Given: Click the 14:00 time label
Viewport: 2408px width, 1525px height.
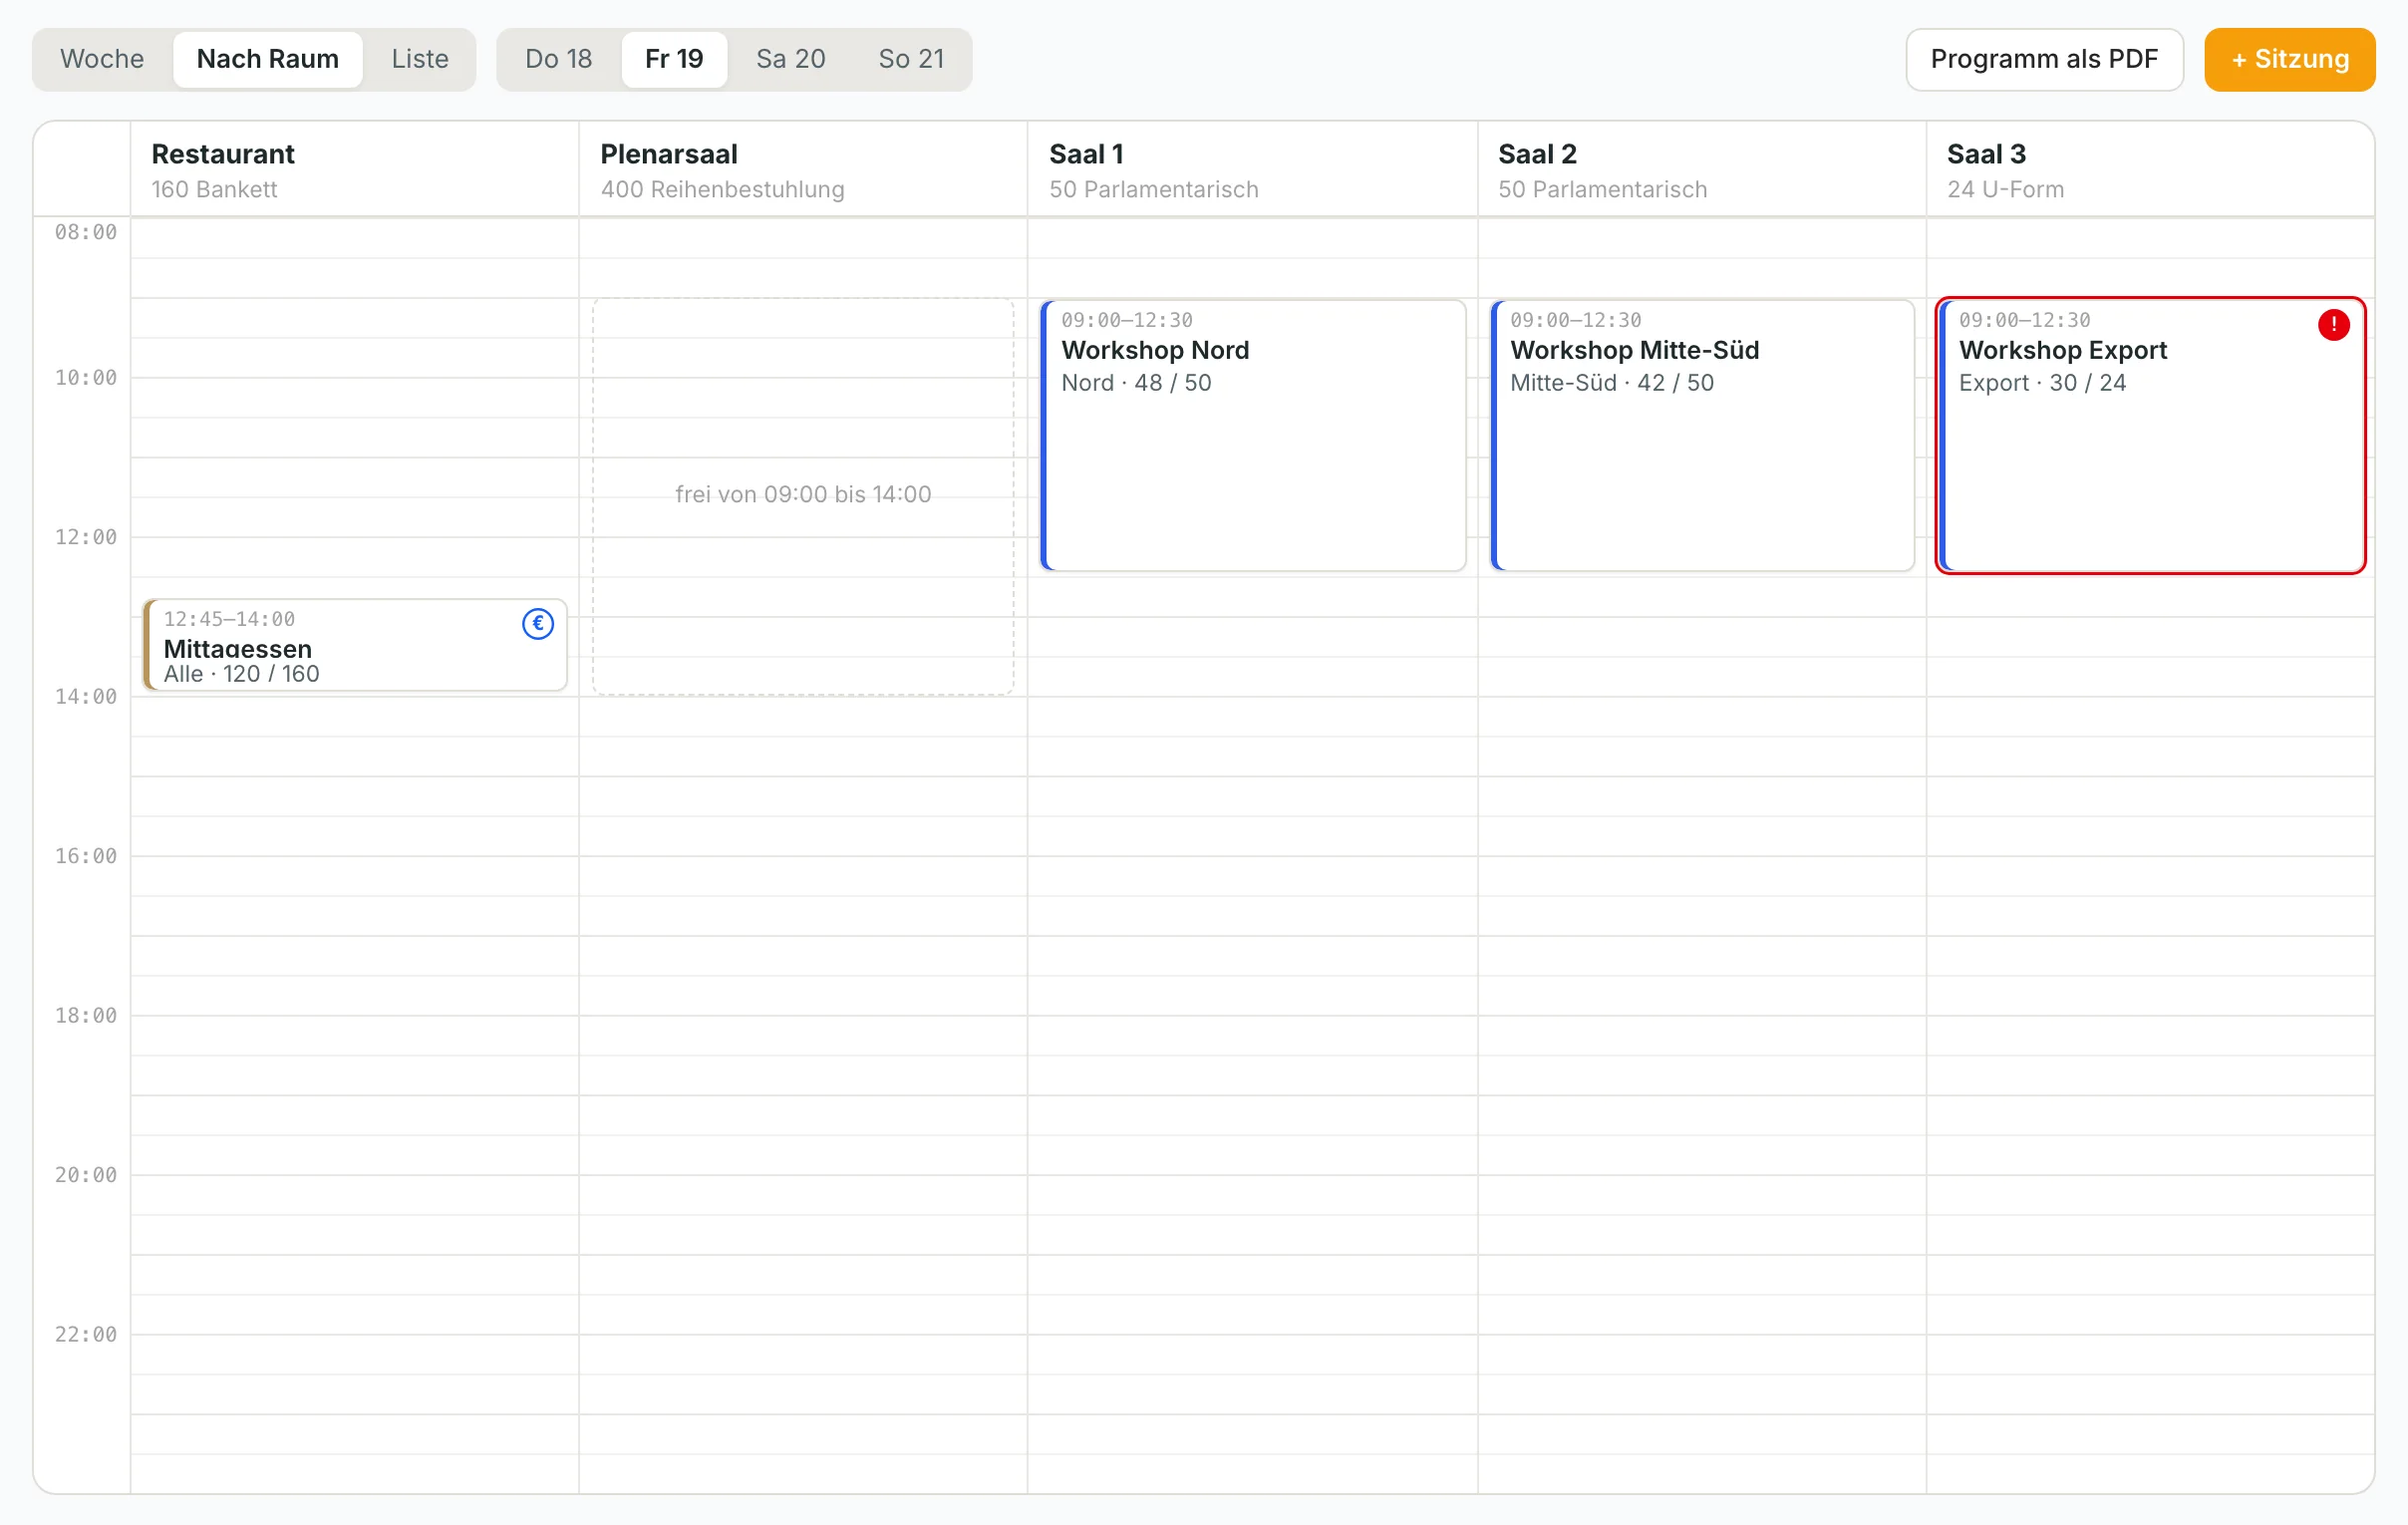Looking at the screenshot, I should (x=85, y=697).
